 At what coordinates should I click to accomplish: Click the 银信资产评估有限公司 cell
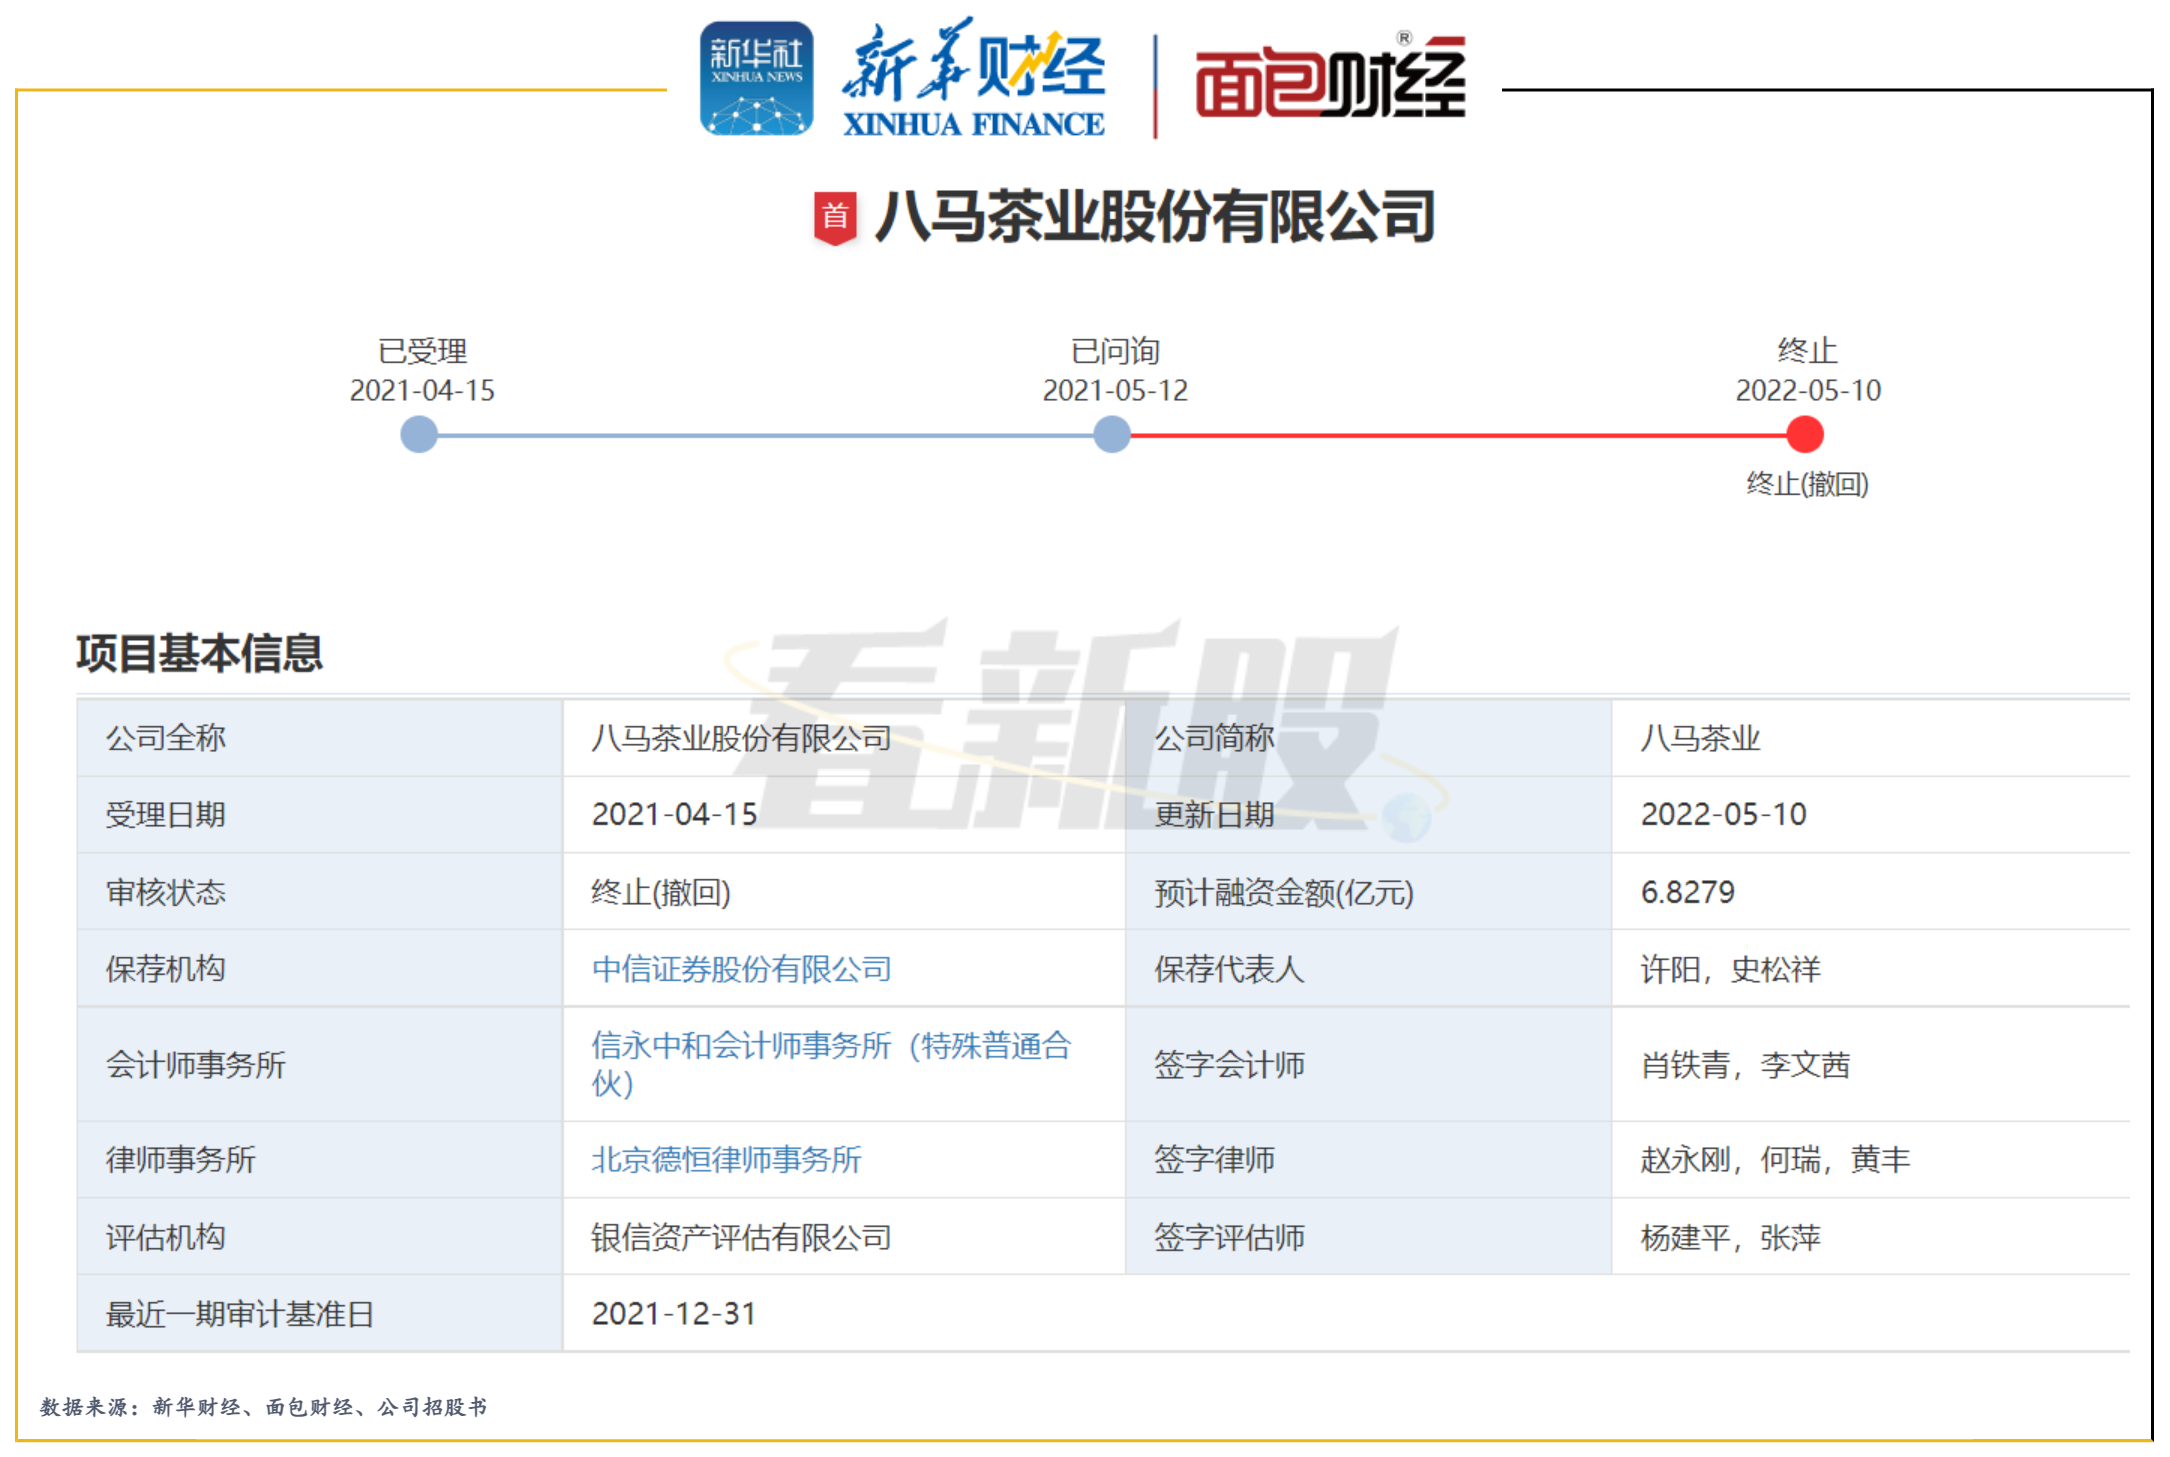point(741,1238)
